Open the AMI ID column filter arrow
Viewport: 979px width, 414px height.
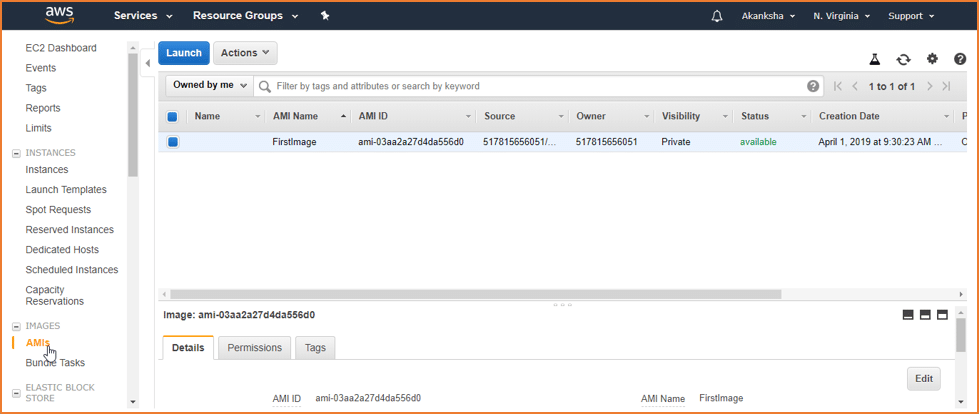click(x=468, y=117)
